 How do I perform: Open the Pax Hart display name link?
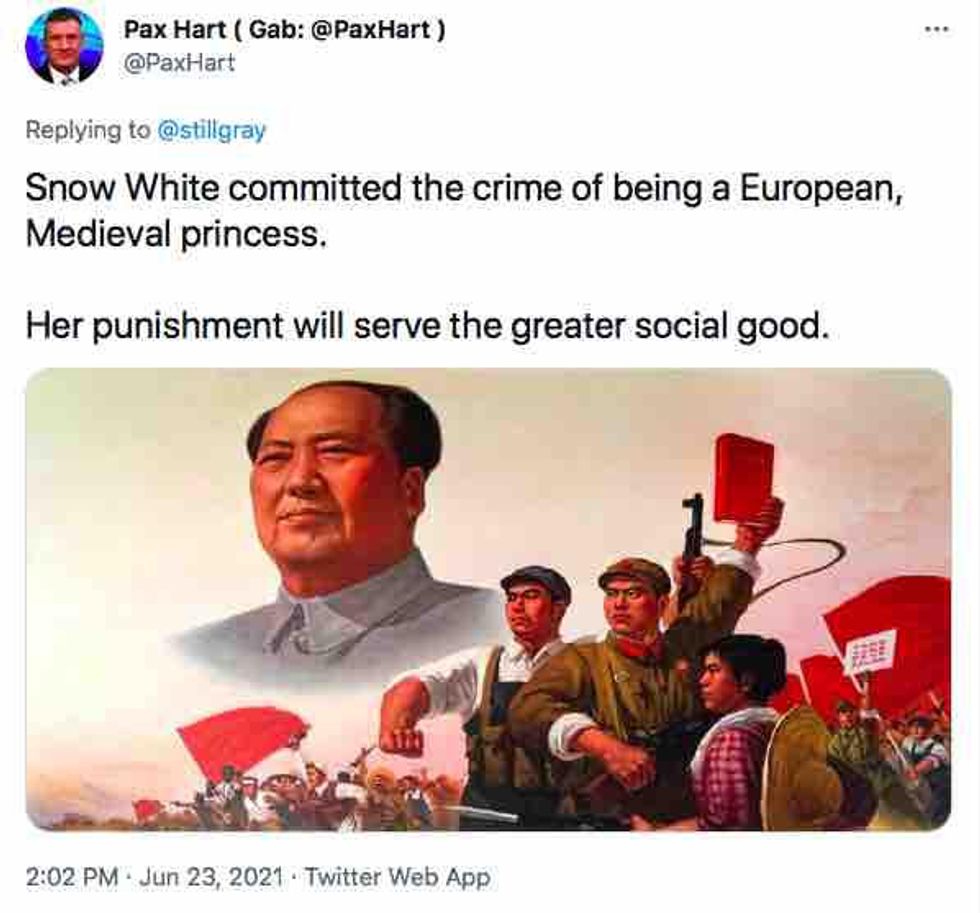pos(284,29)
